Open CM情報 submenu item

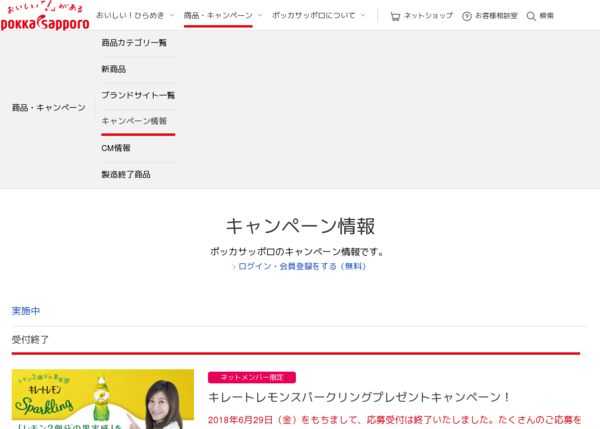pyautogui.click(x=116, y=148)
